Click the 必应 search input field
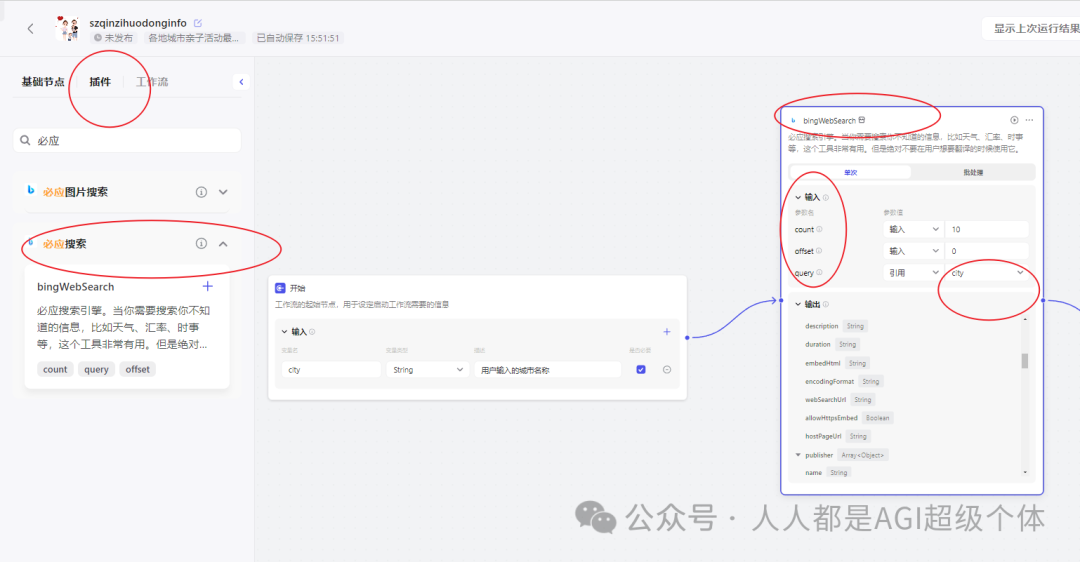This screenshot has height=562, width=1080. [x=127, y=140]
